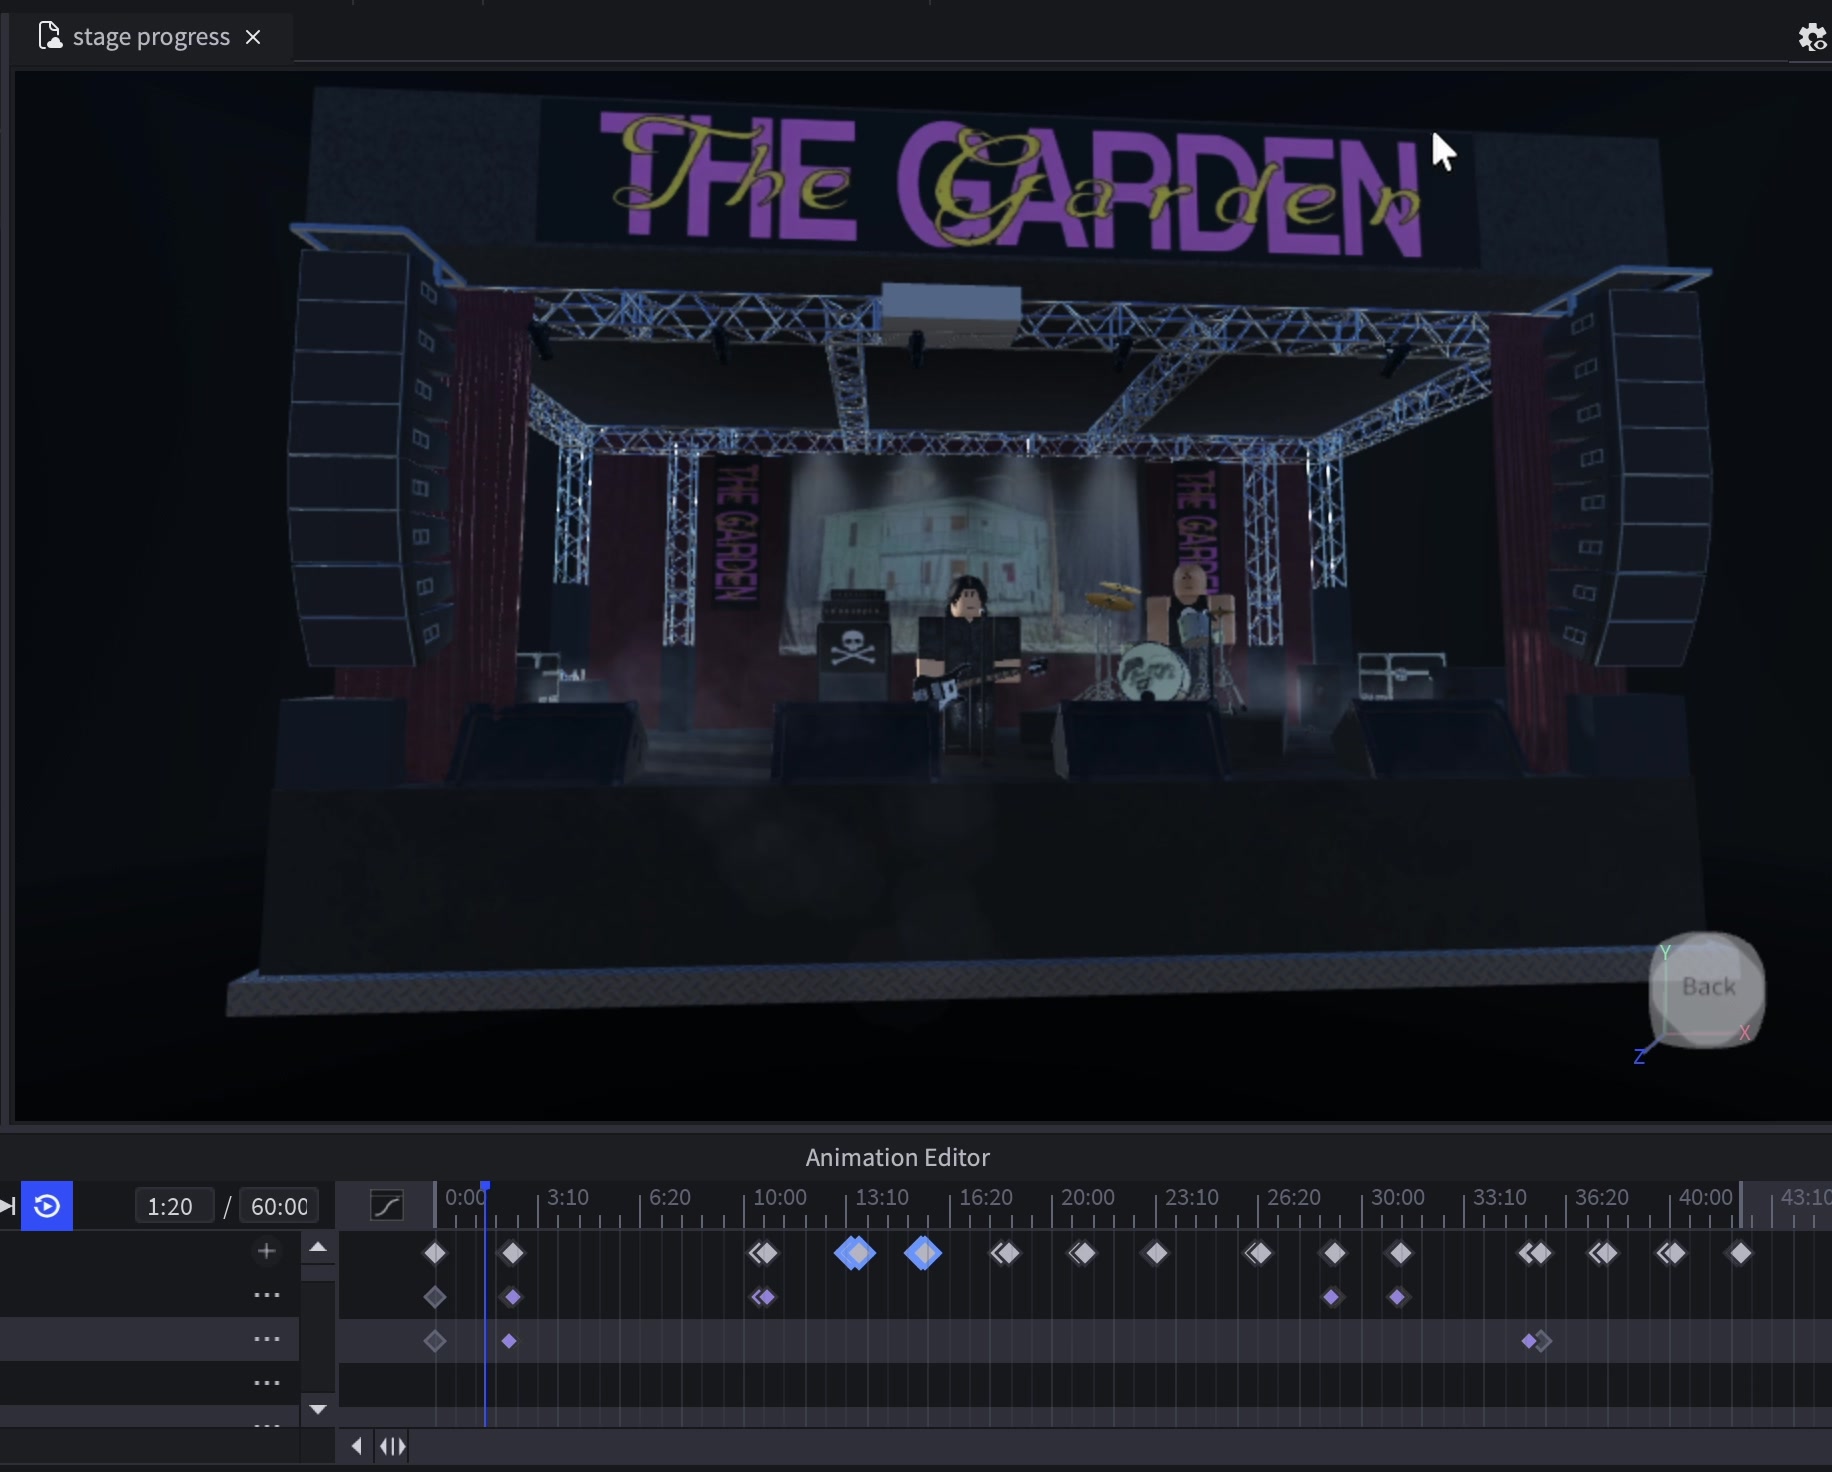Toggle the curve editor view

click(387, 1206)
